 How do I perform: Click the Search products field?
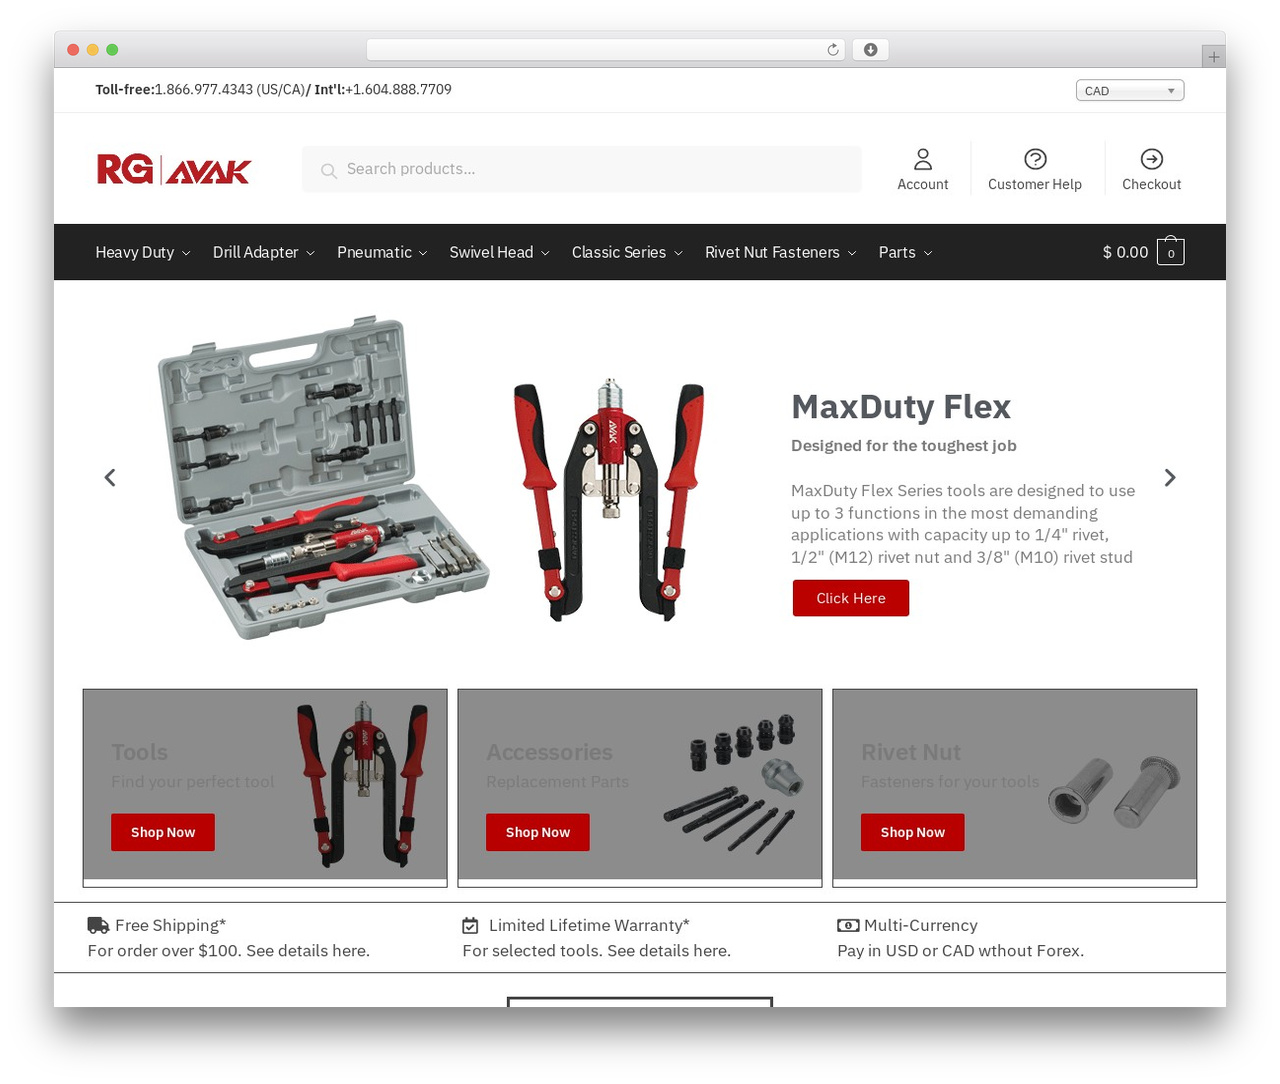582,169
